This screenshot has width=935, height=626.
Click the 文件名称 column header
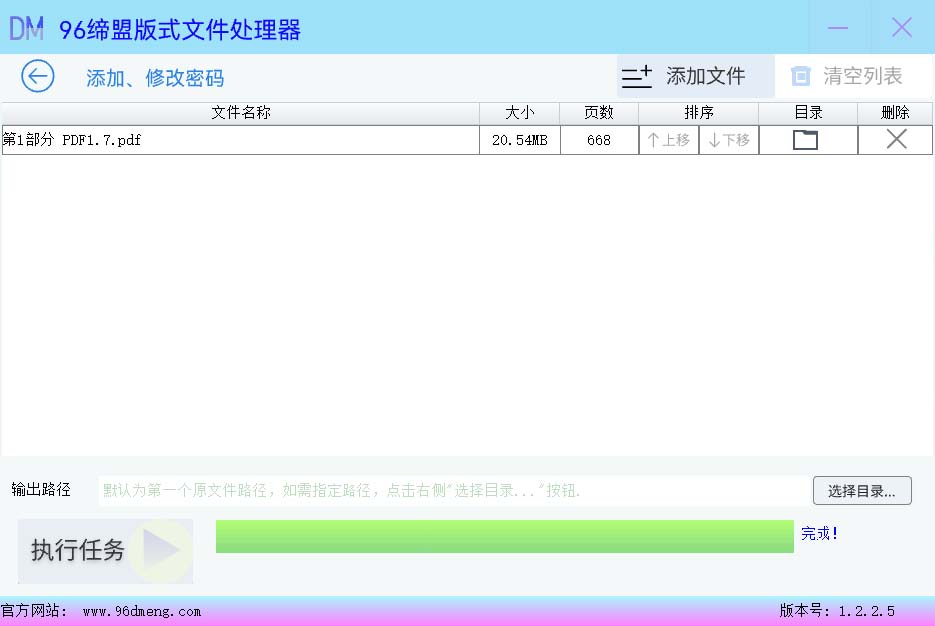241,113
